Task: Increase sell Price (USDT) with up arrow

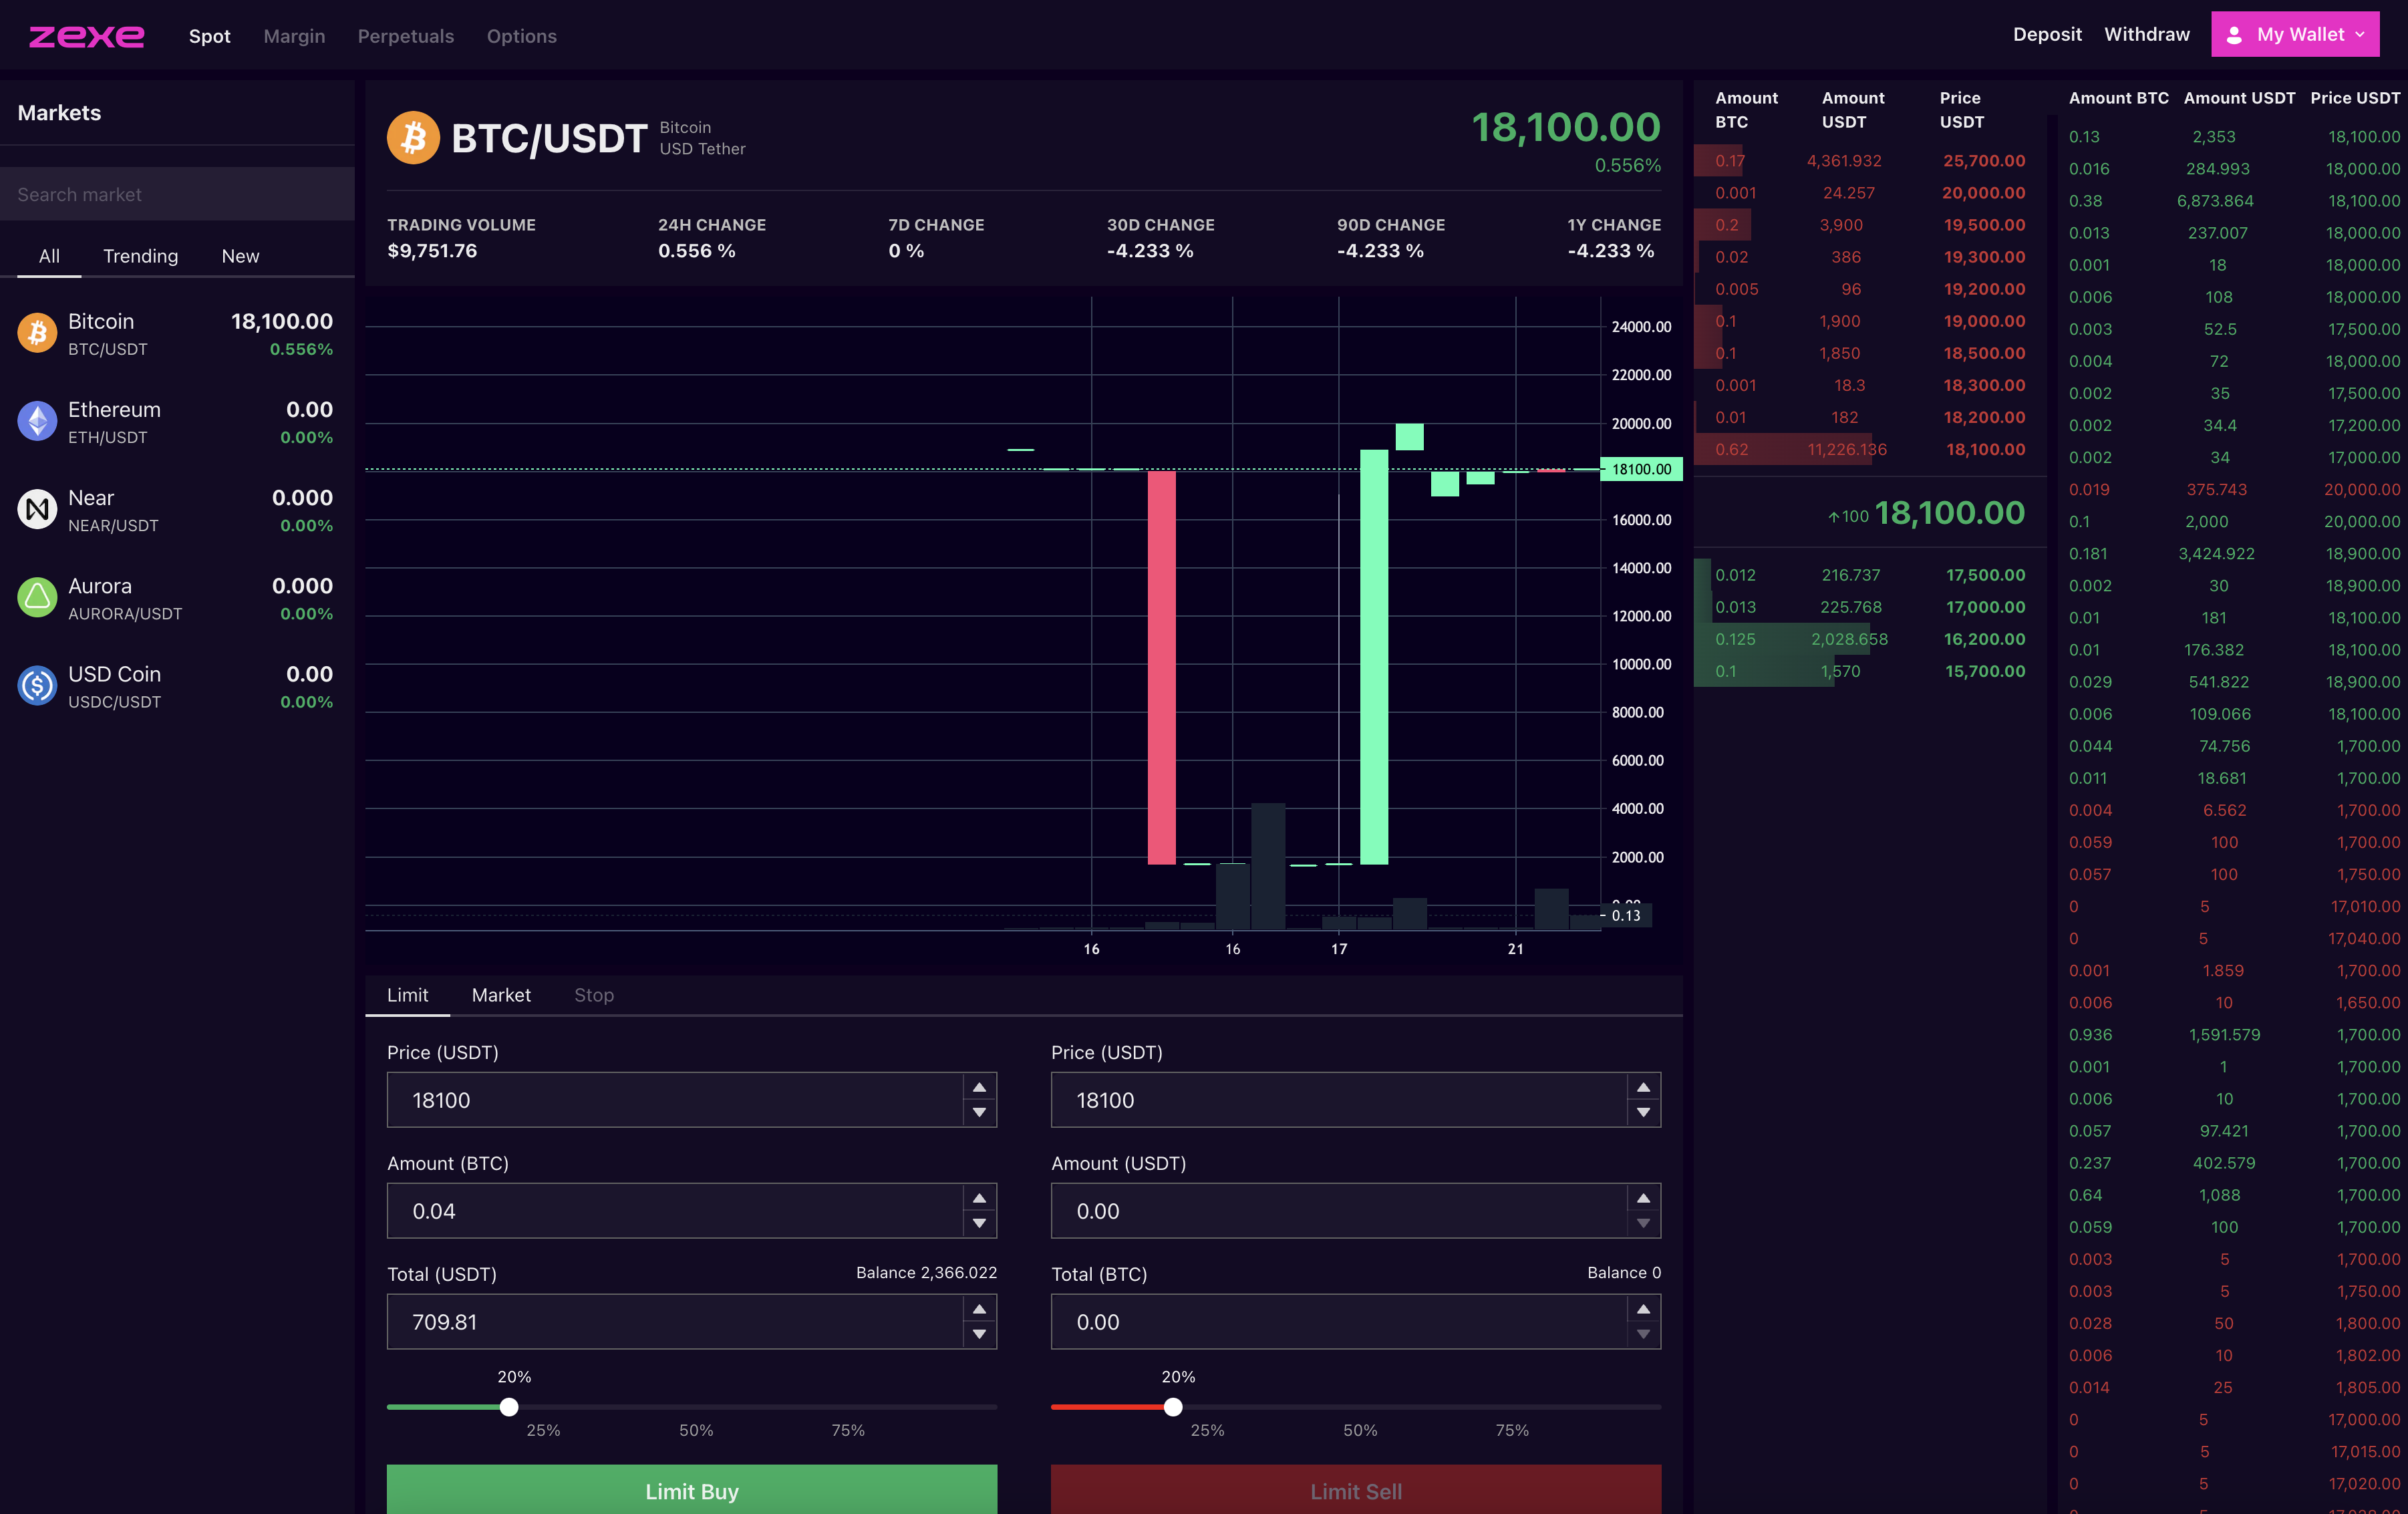Action: tap(1643, 1087)
